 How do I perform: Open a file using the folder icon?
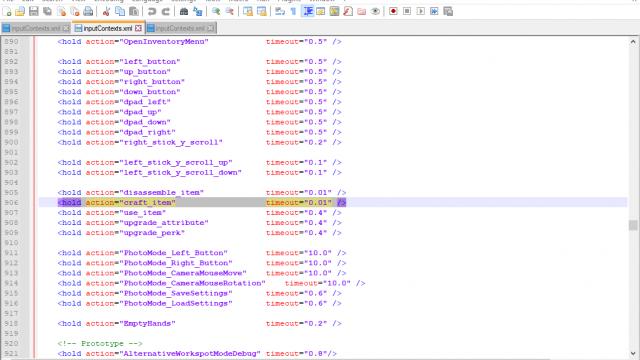(20, 11)
